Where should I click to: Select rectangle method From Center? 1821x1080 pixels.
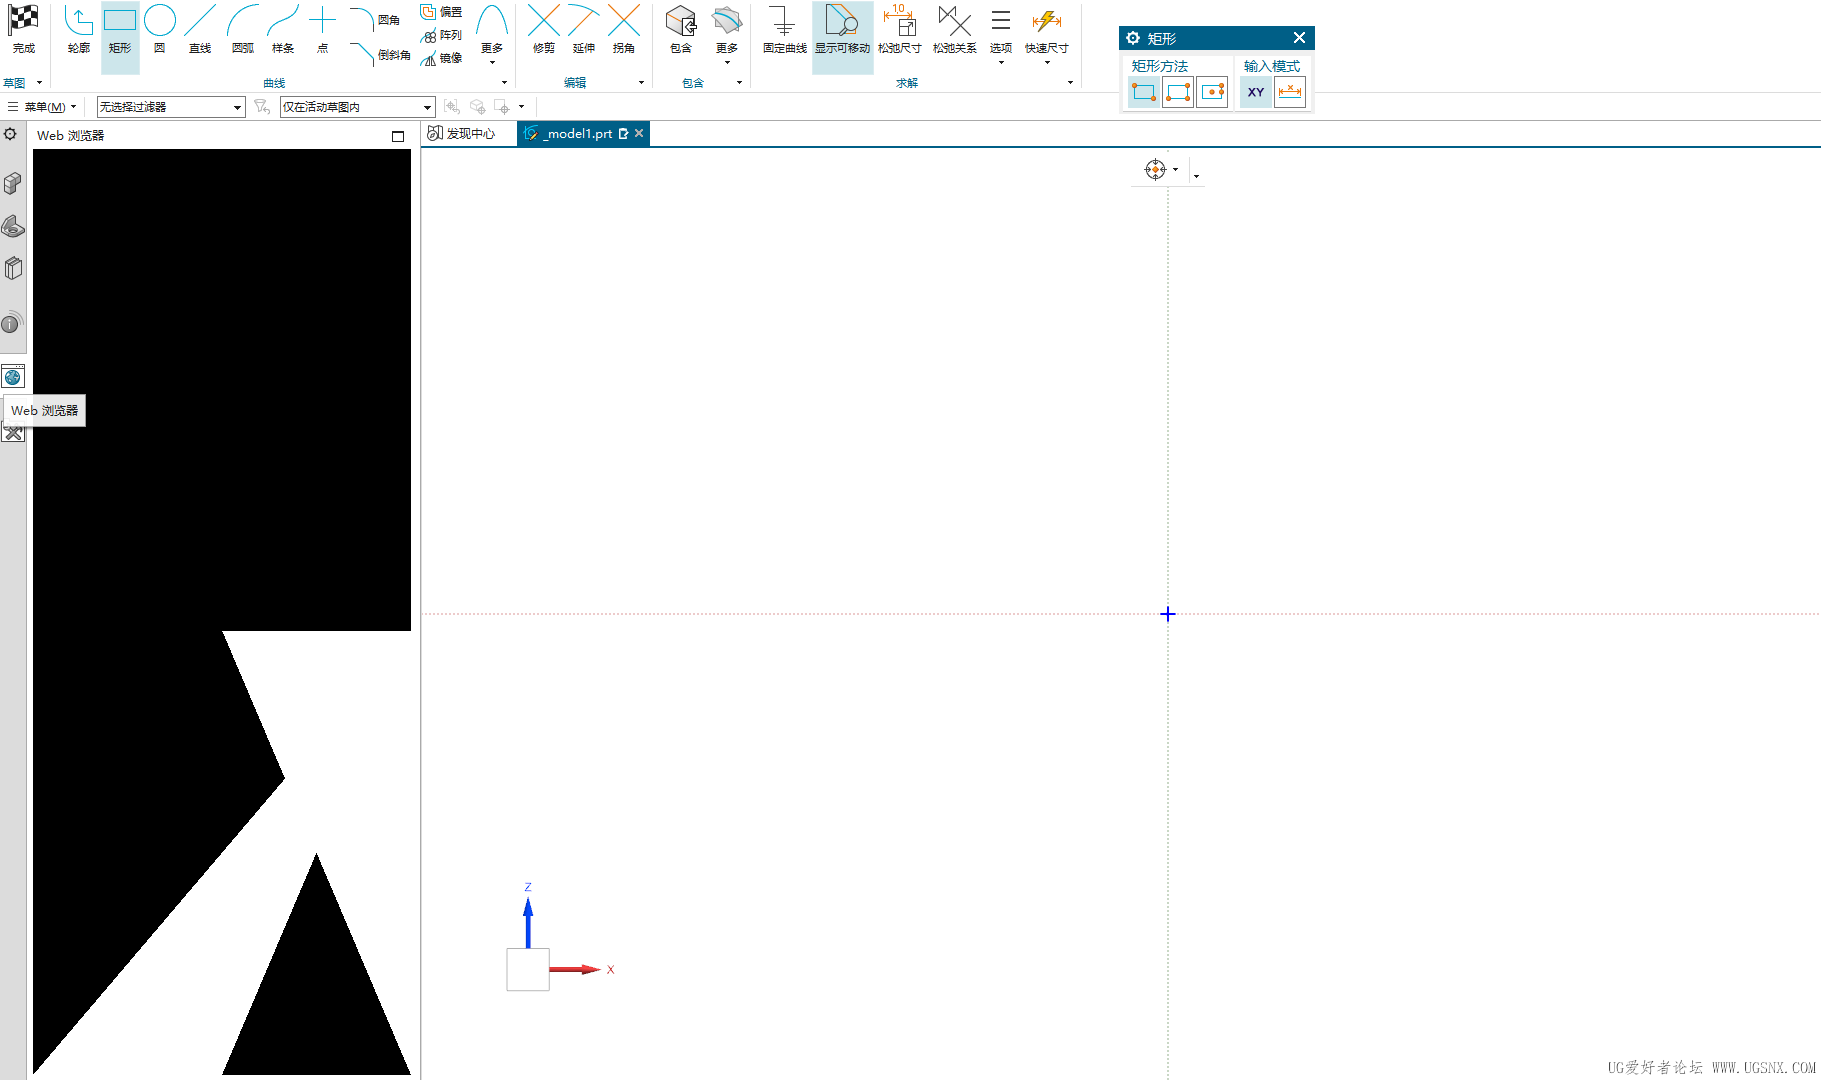[1212, 92]
